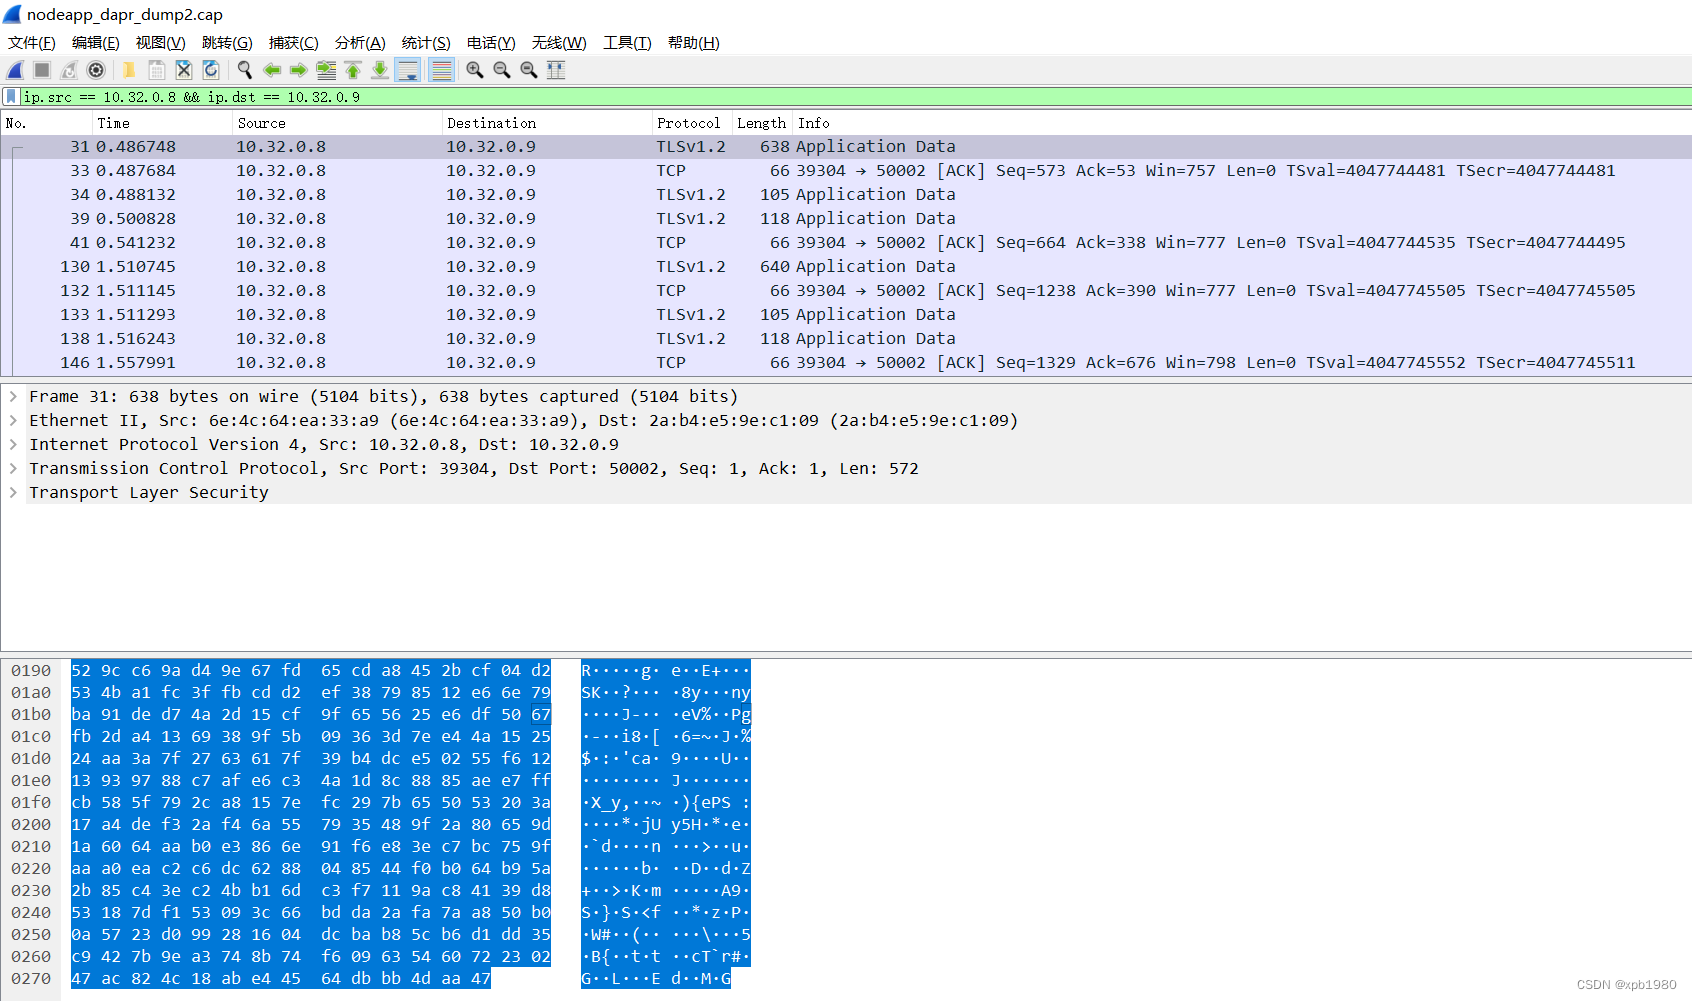
Task: Sort by the Info column header
Action: coord(1242,123)
